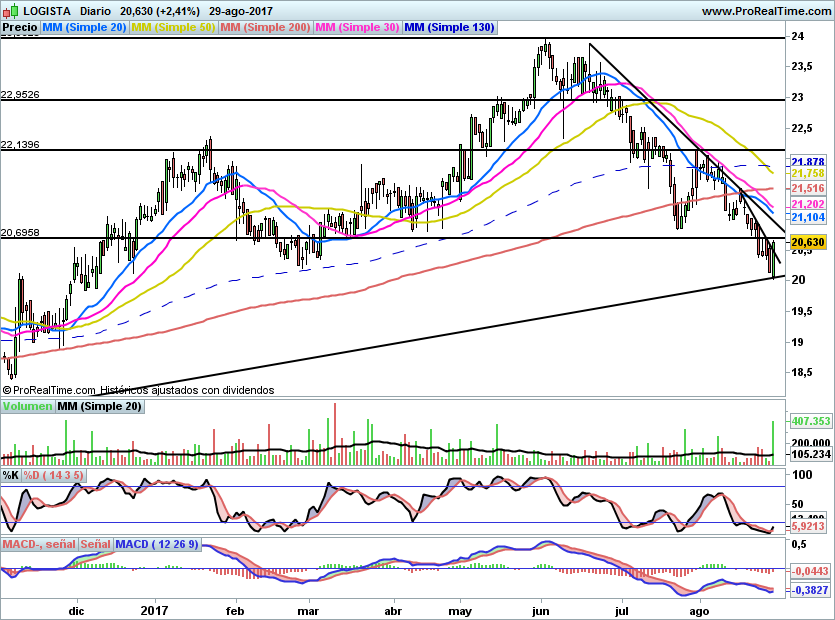
Task: Click the green Volumen panel label
Action: click(x=27, y=406)
